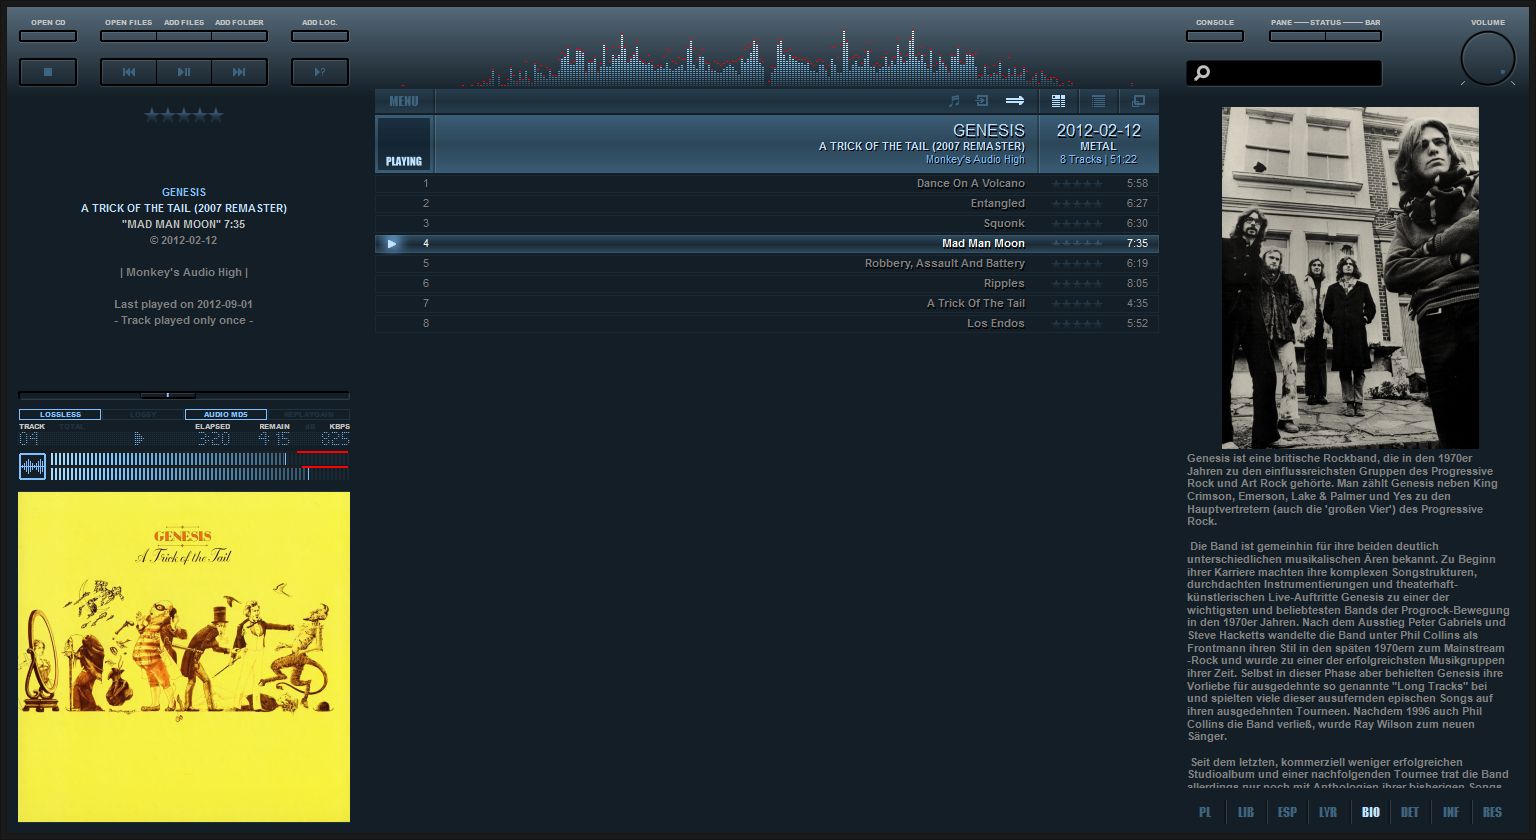
Task: Switch to the album grid view icon
Action: [x=1058, y=101]
